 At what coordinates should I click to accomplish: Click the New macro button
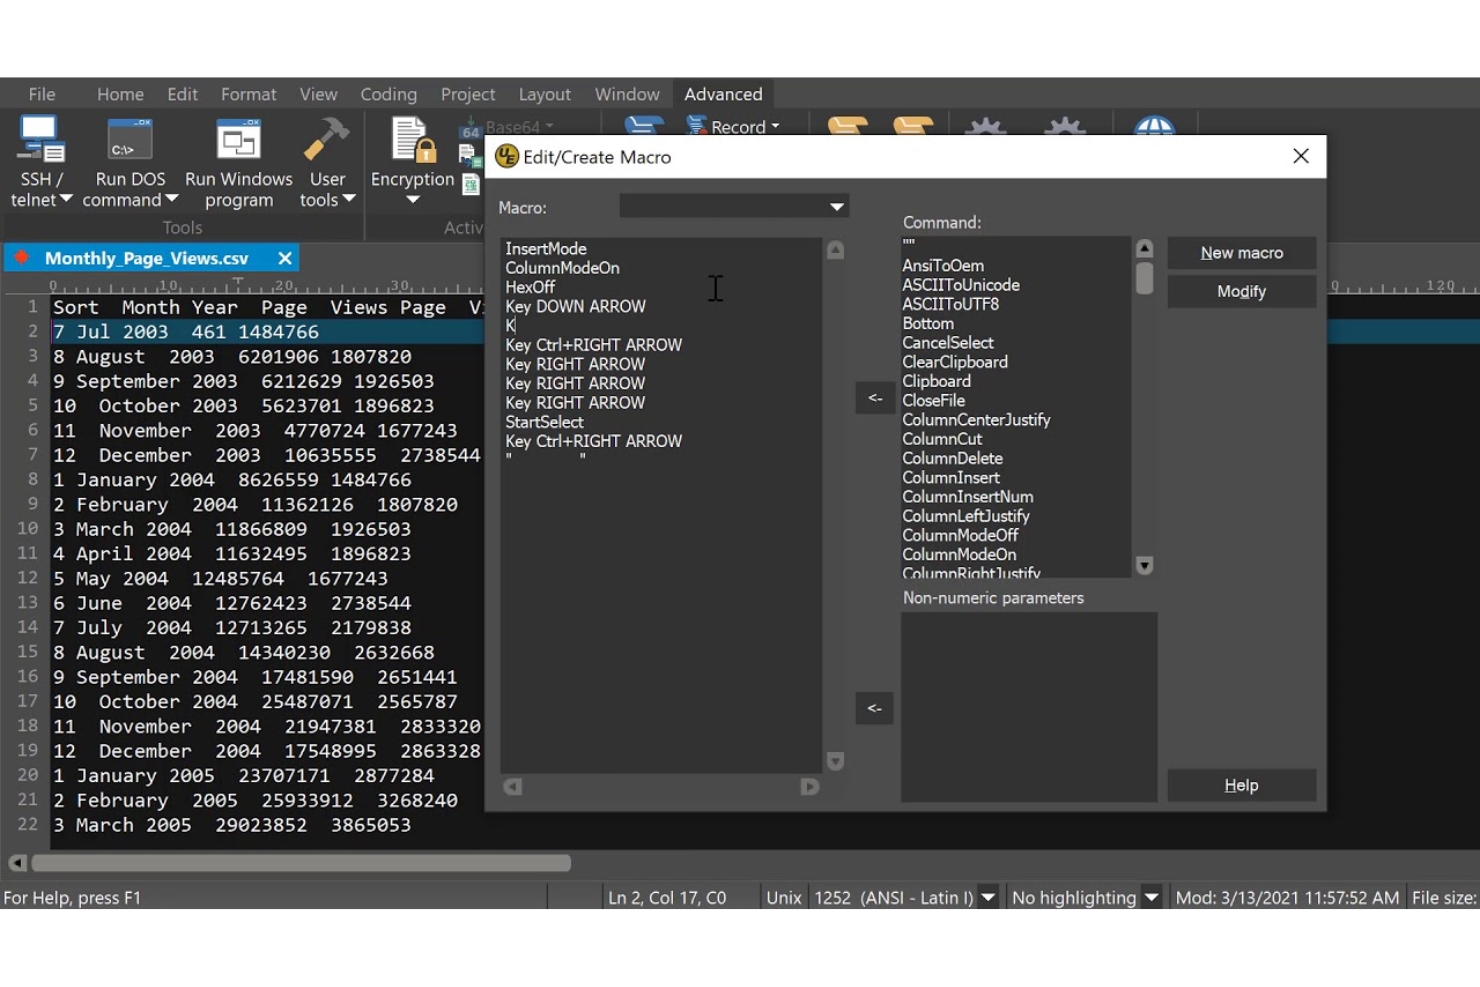(x=1241, y=252)
